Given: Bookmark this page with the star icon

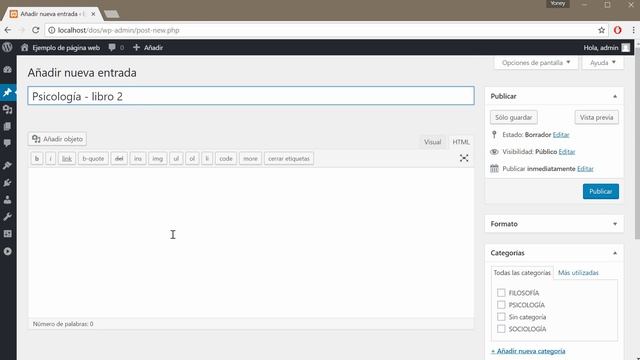Looking at the screenshot, I should click(x=601, y=30).
